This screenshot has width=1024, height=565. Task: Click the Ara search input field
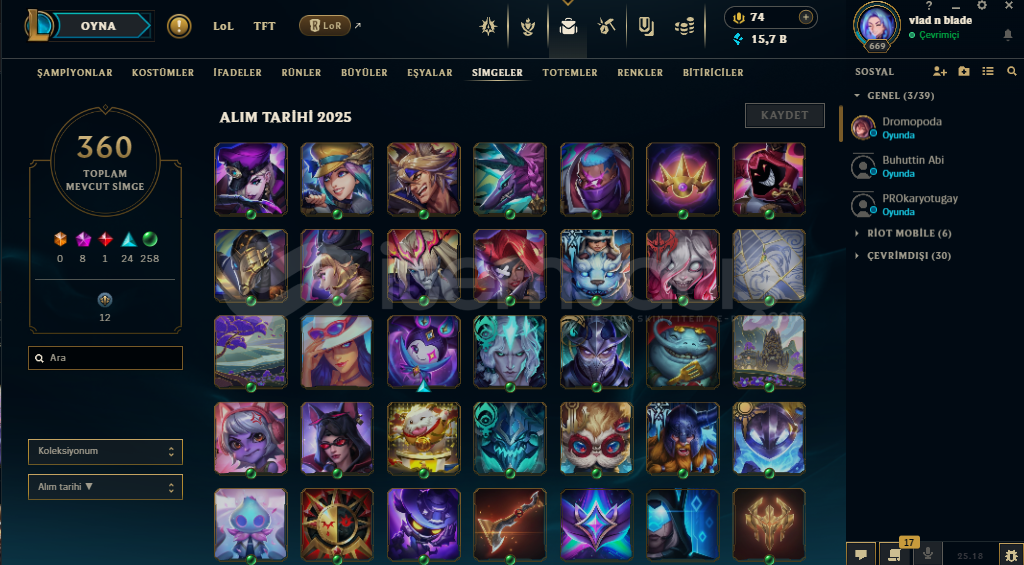105,358
